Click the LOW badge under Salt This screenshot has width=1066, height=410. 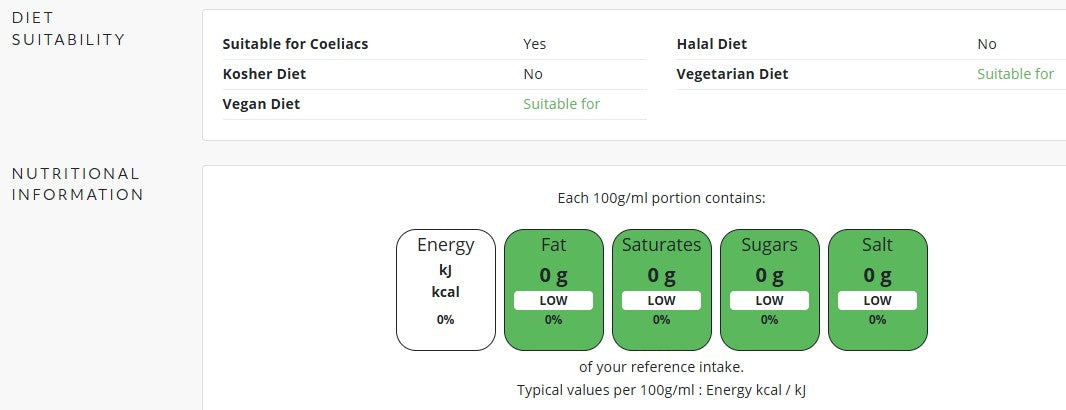pos(877,300)
